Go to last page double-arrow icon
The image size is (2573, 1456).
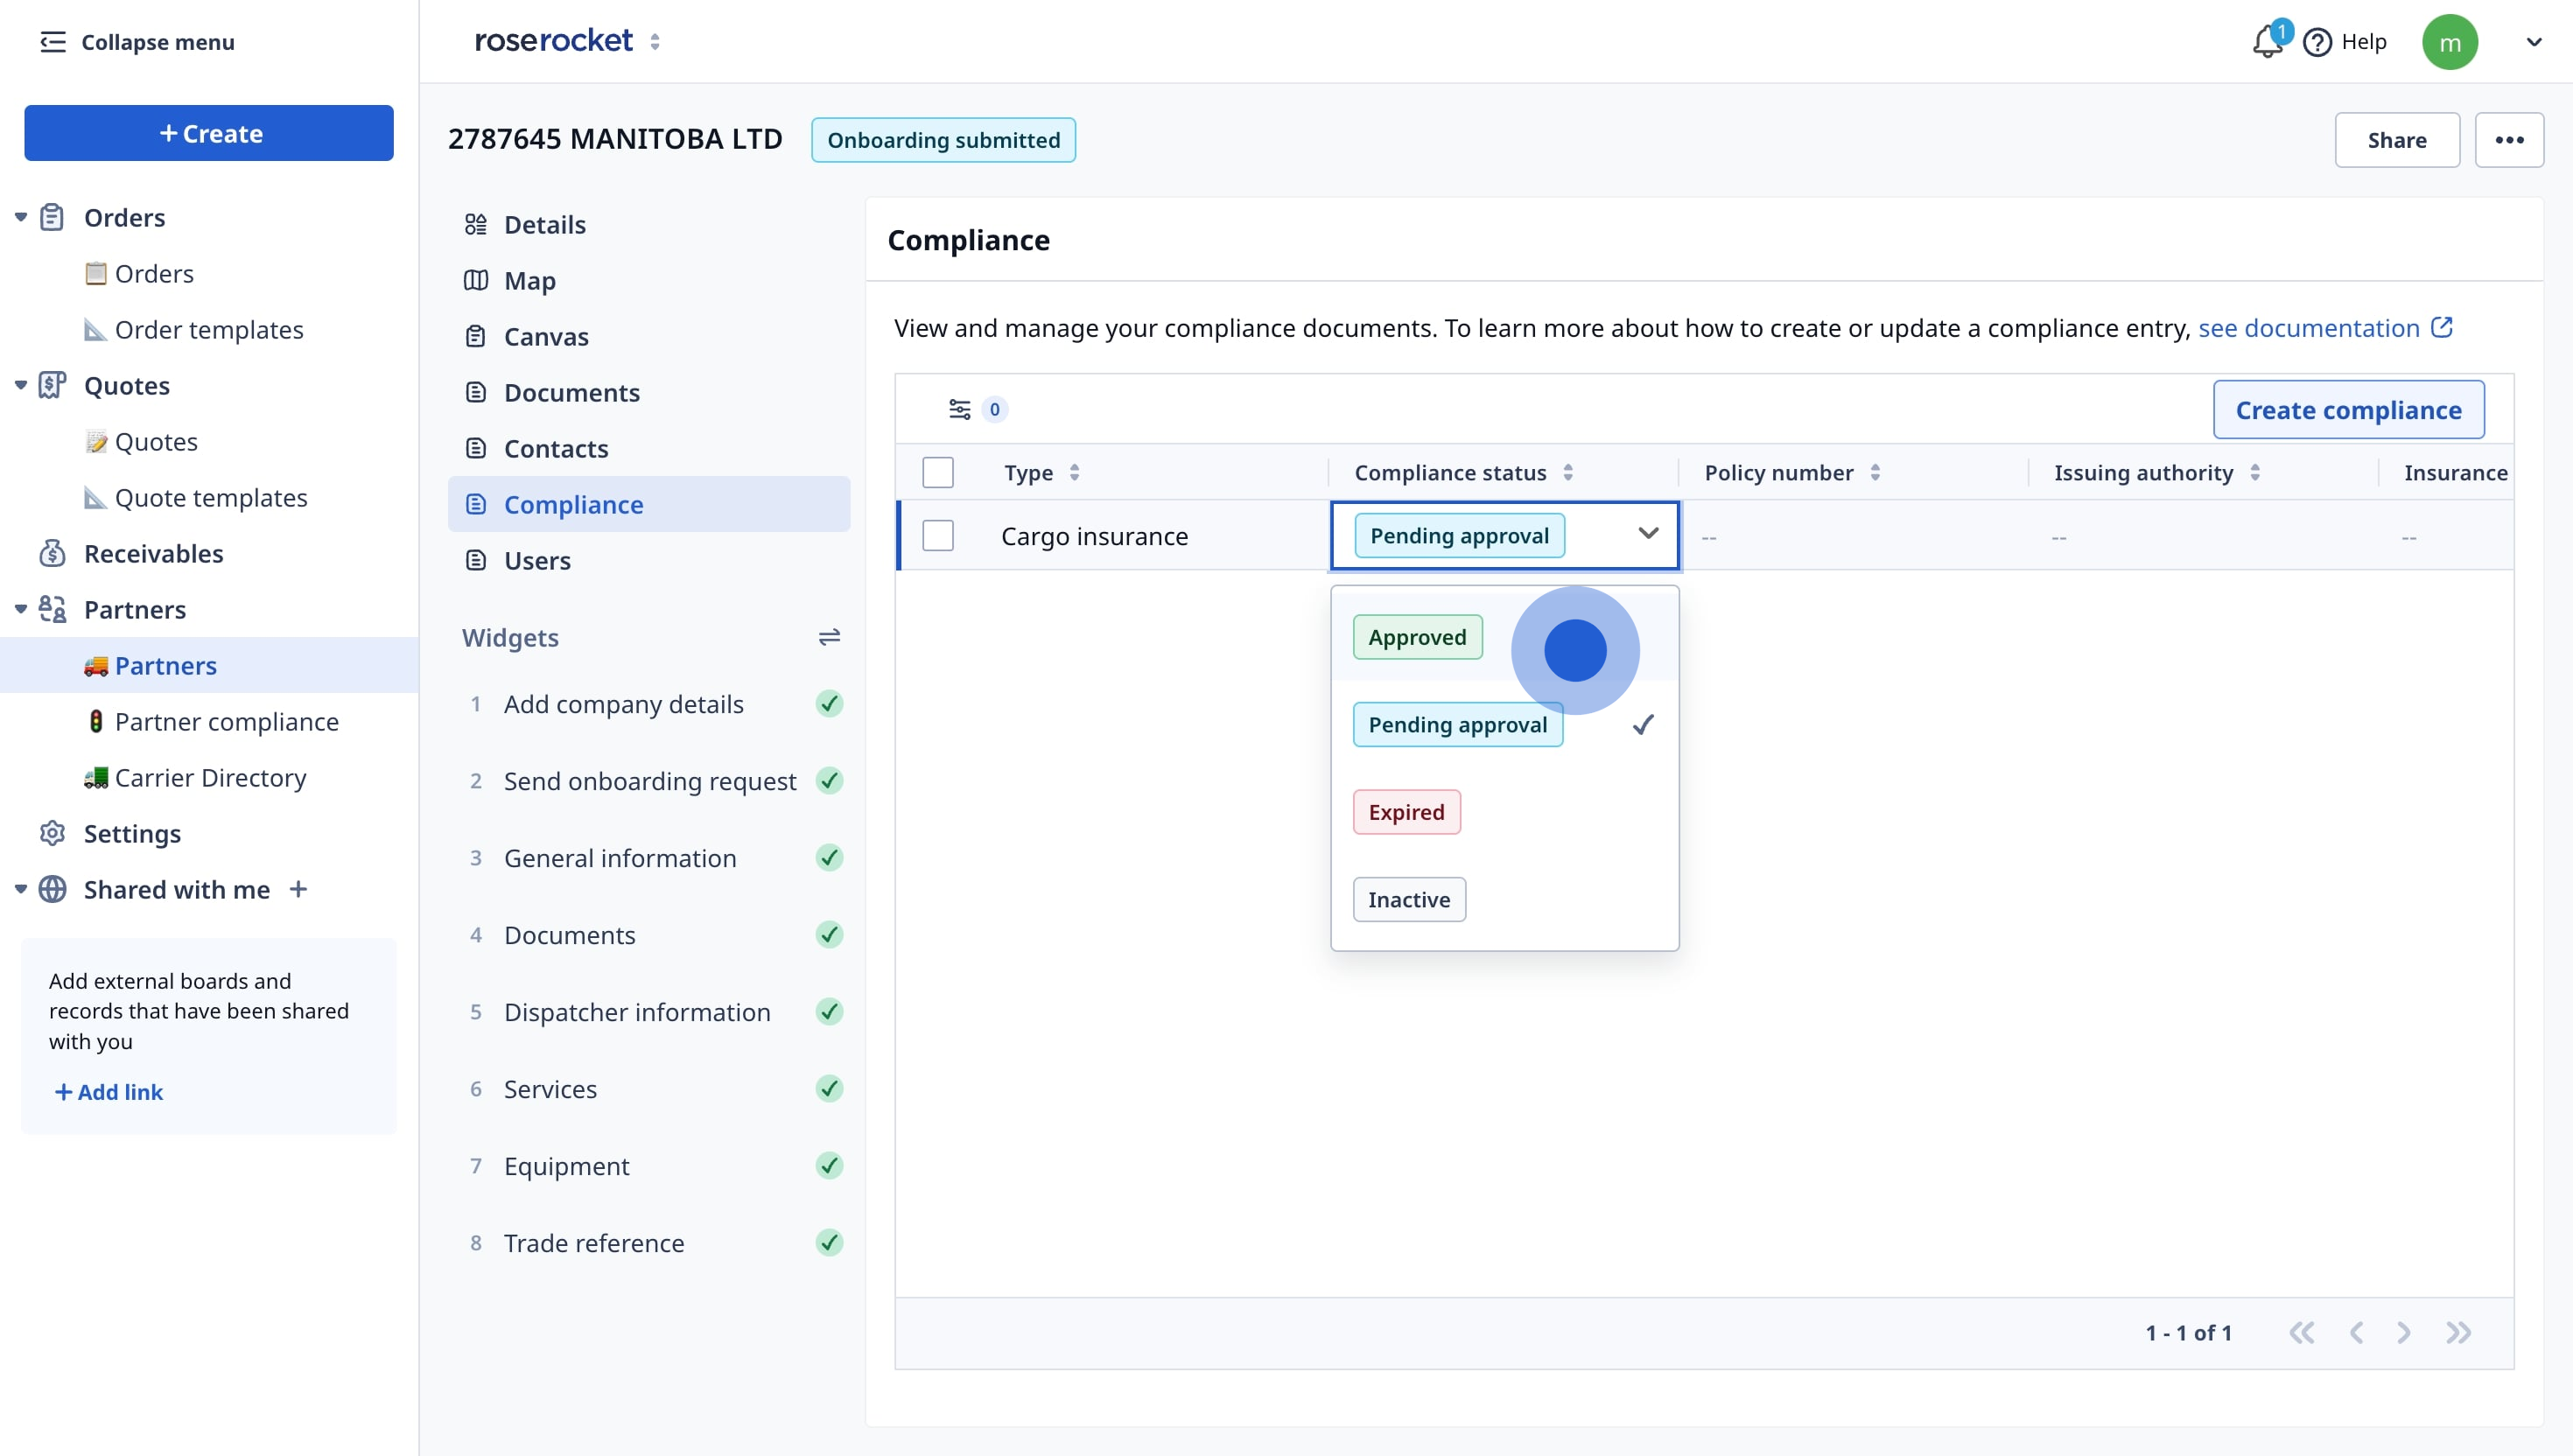point(2458,1332)
